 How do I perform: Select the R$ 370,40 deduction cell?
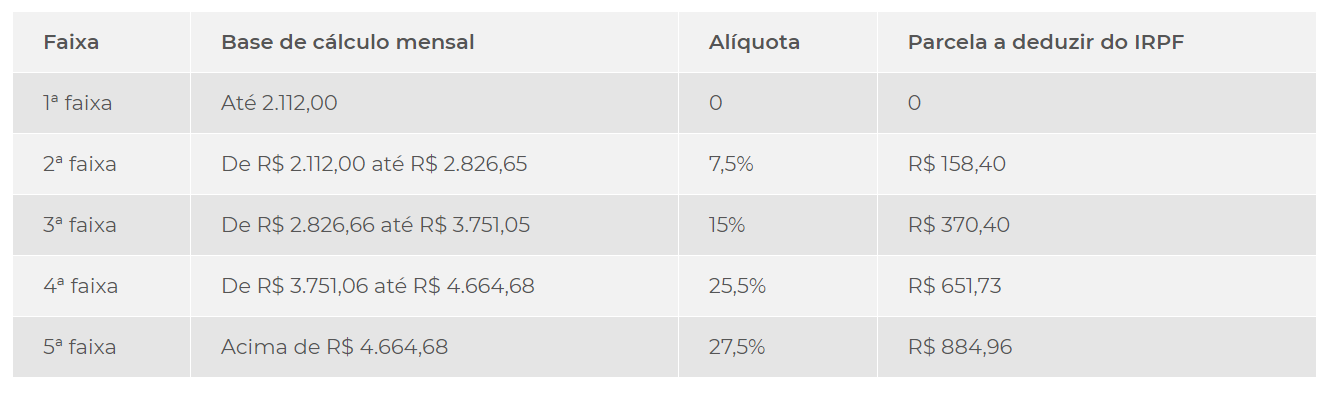(x=959, y=225)
